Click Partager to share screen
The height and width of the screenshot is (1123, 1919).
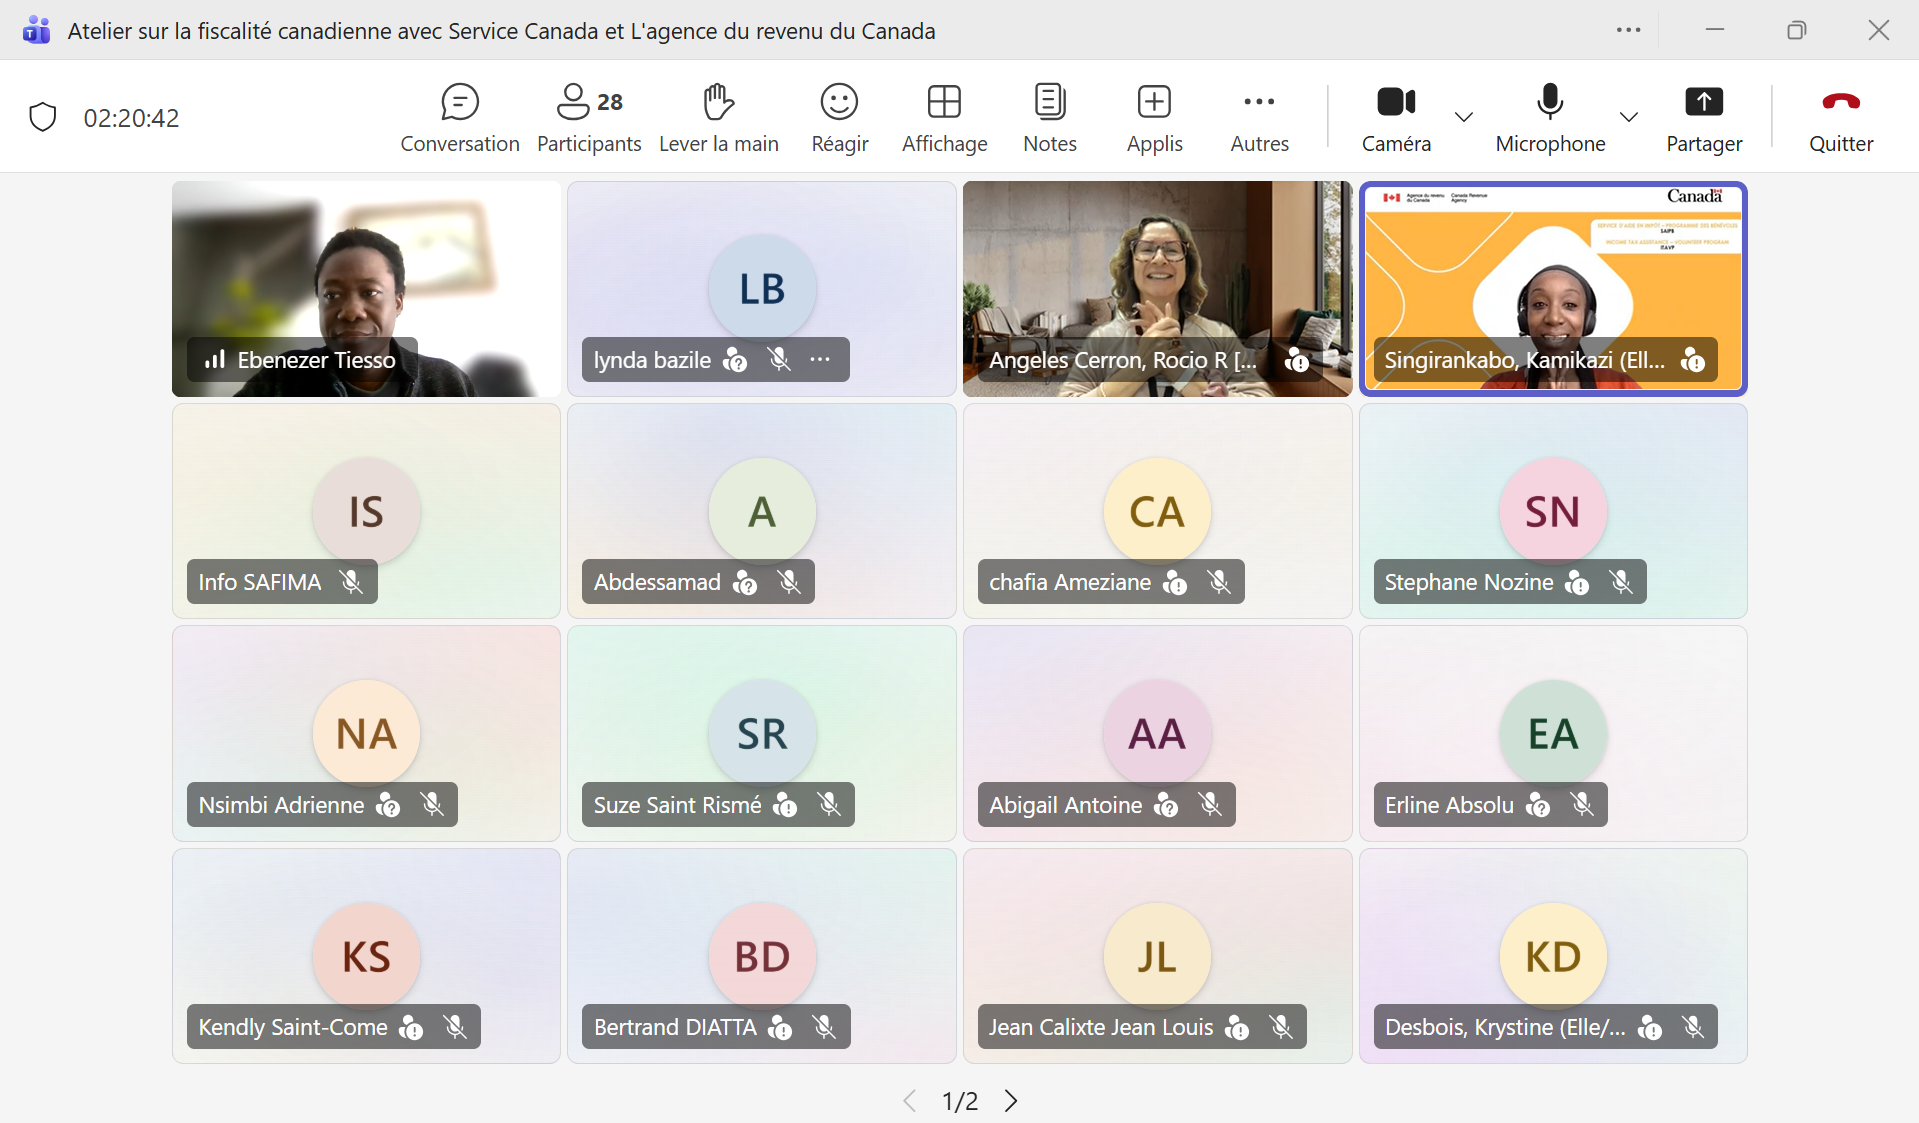point(1704,118)
